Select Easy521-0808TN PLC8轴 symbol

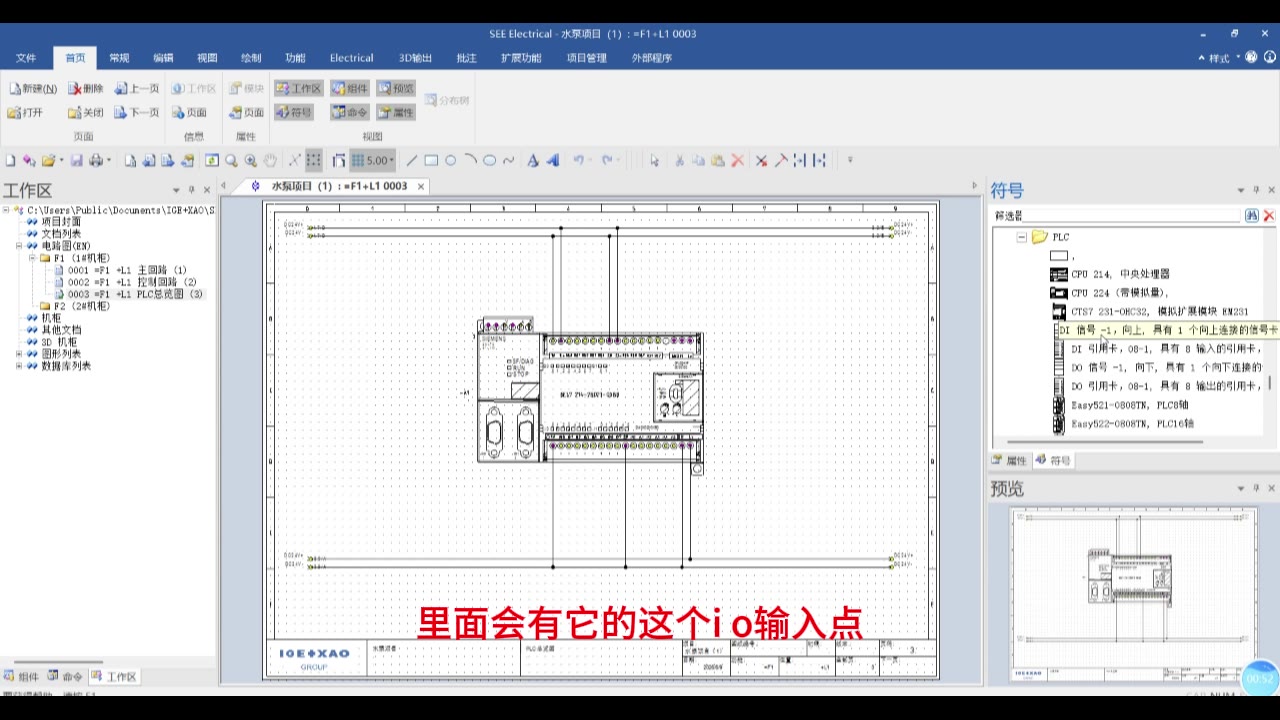pos(1132,405)
